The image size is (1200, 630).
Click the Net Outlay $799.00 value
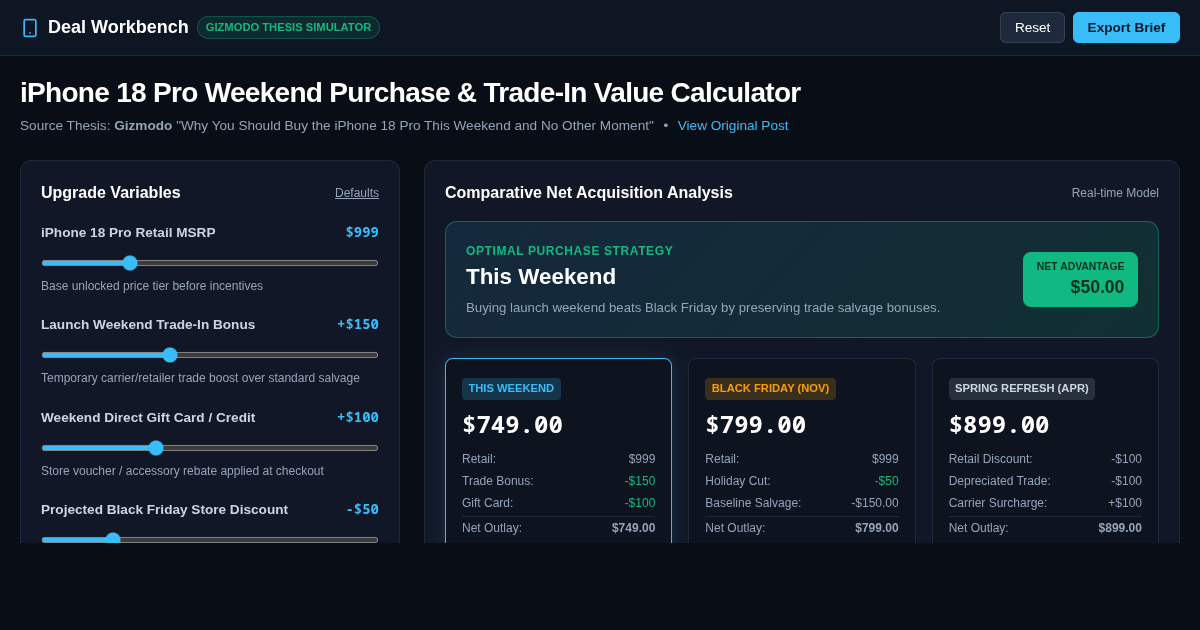[x=877, y=528]
